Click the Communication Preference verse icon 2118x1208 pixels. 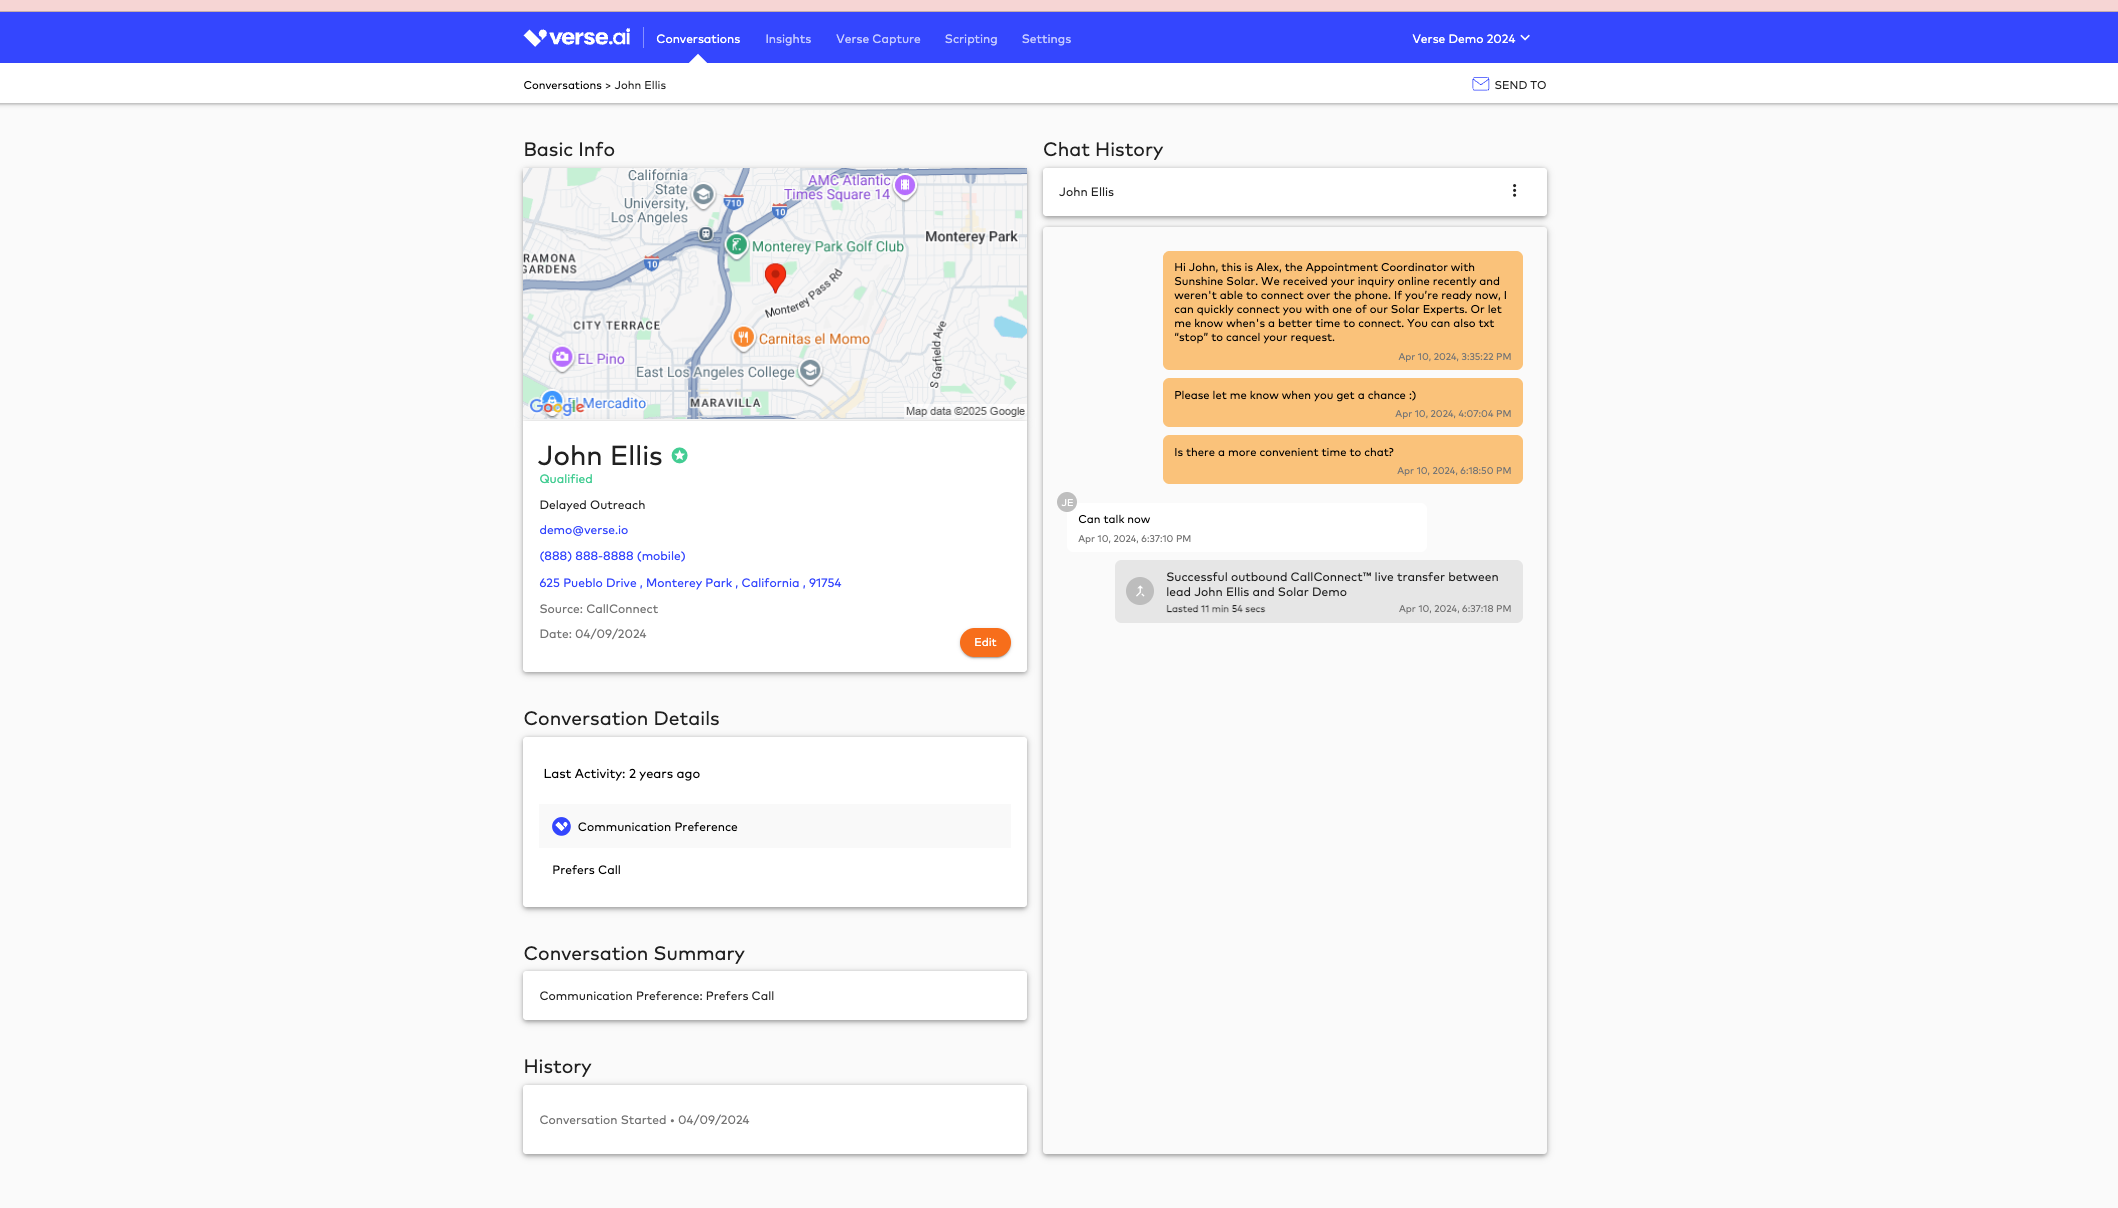point(561,827)
